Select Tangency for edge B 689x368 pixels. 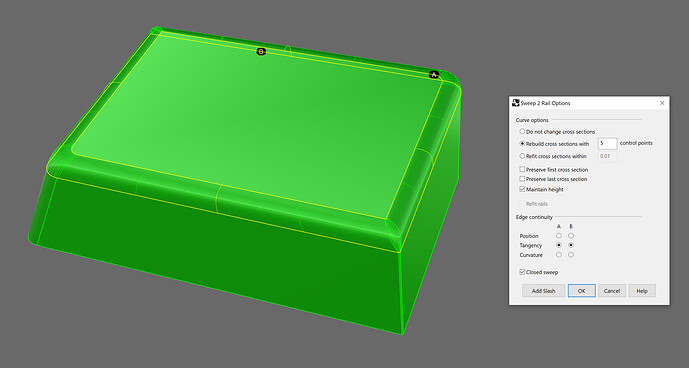(x=571, y=245)
